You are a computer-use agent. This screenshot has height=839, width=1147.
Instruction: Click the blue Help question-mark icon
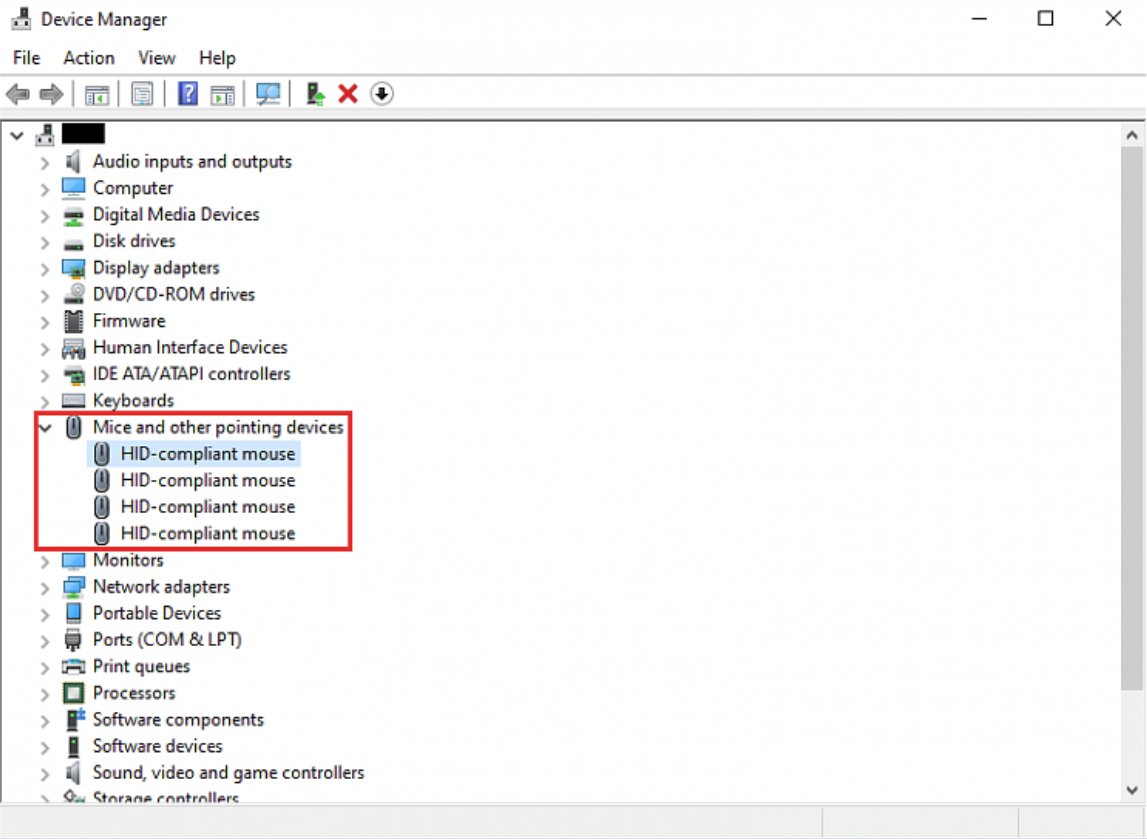tap(188, 94)
